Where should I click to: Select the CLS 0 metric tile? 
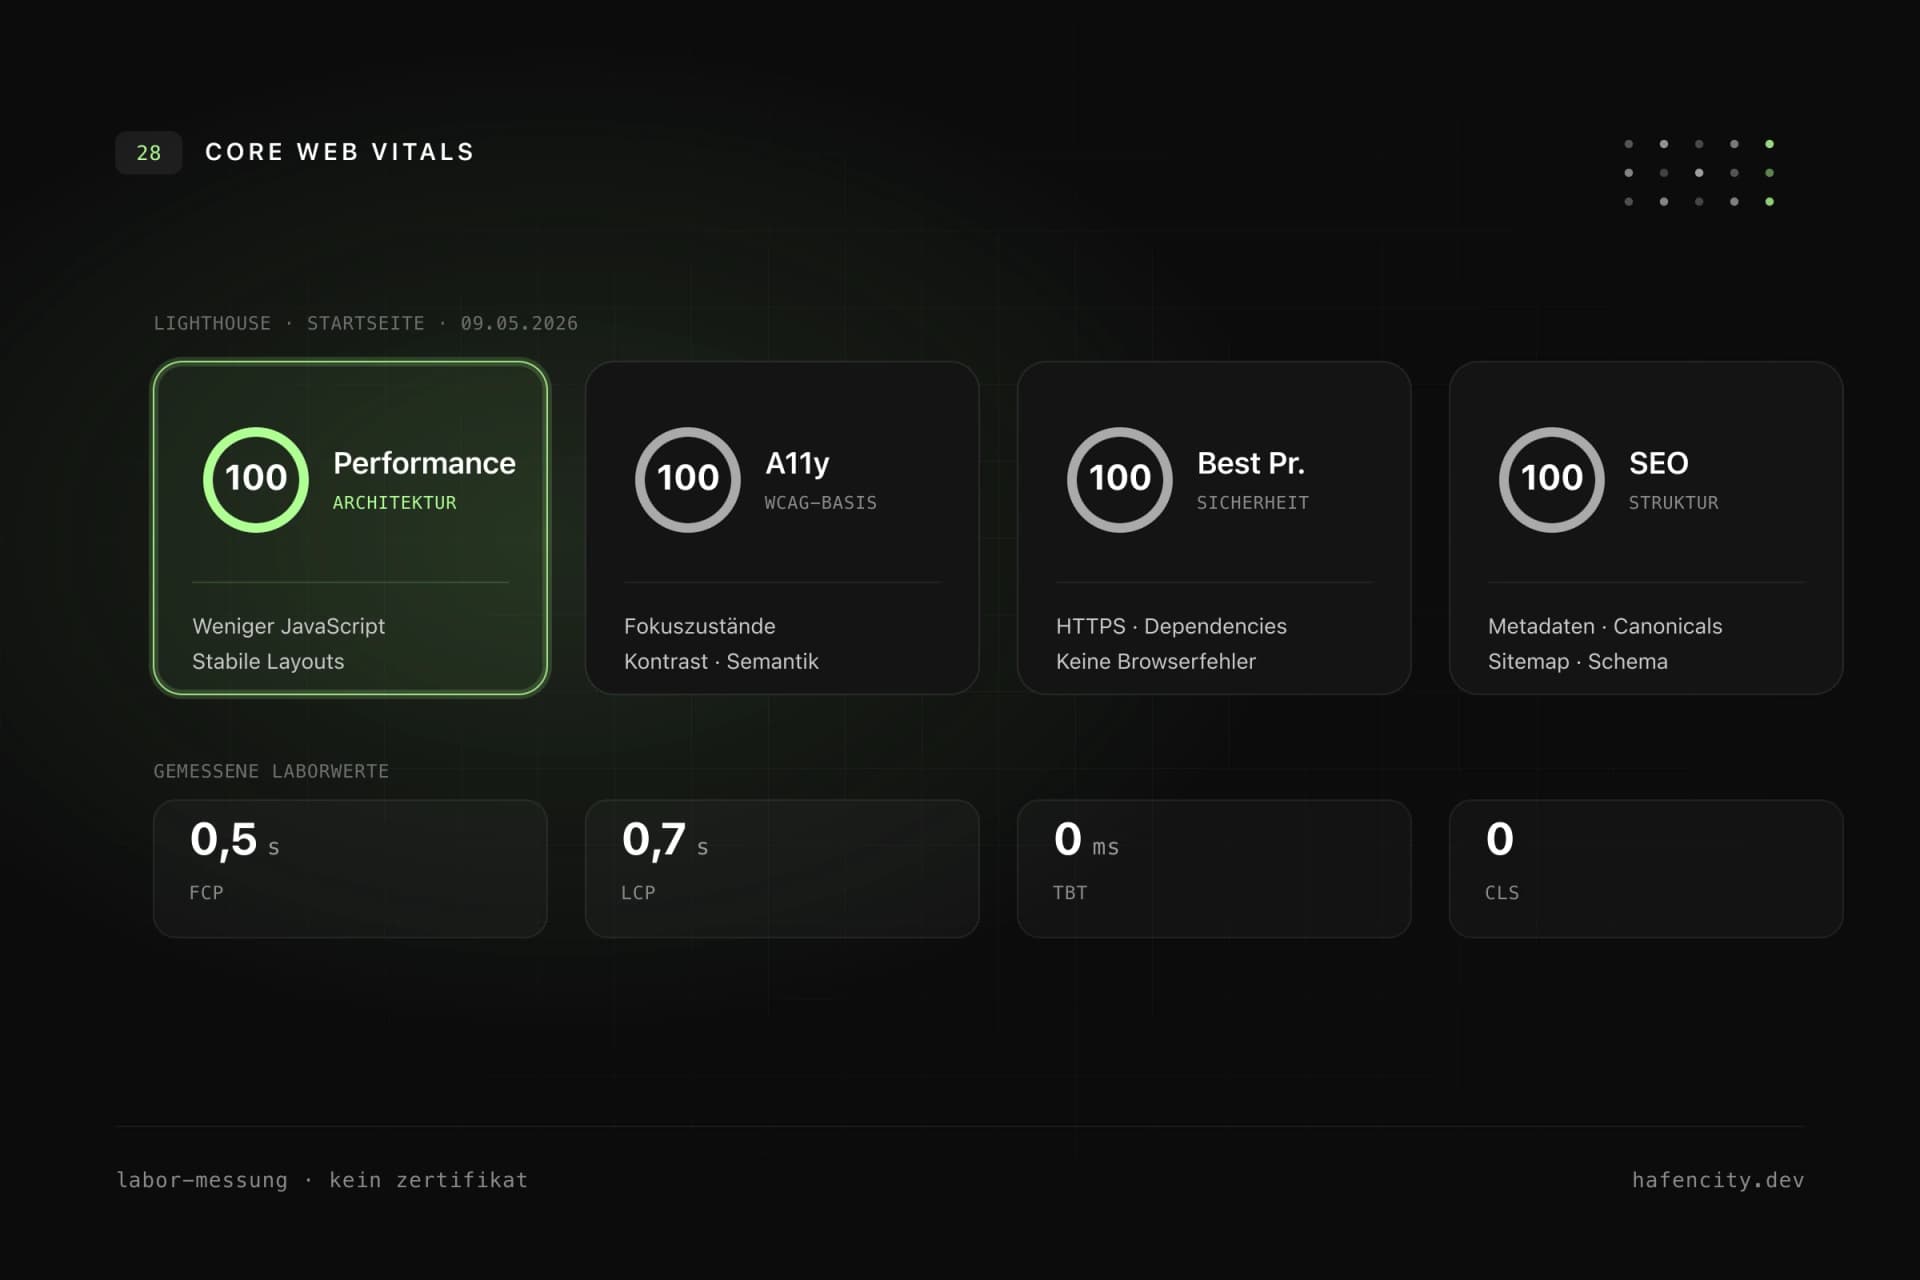pos(1646,868)
